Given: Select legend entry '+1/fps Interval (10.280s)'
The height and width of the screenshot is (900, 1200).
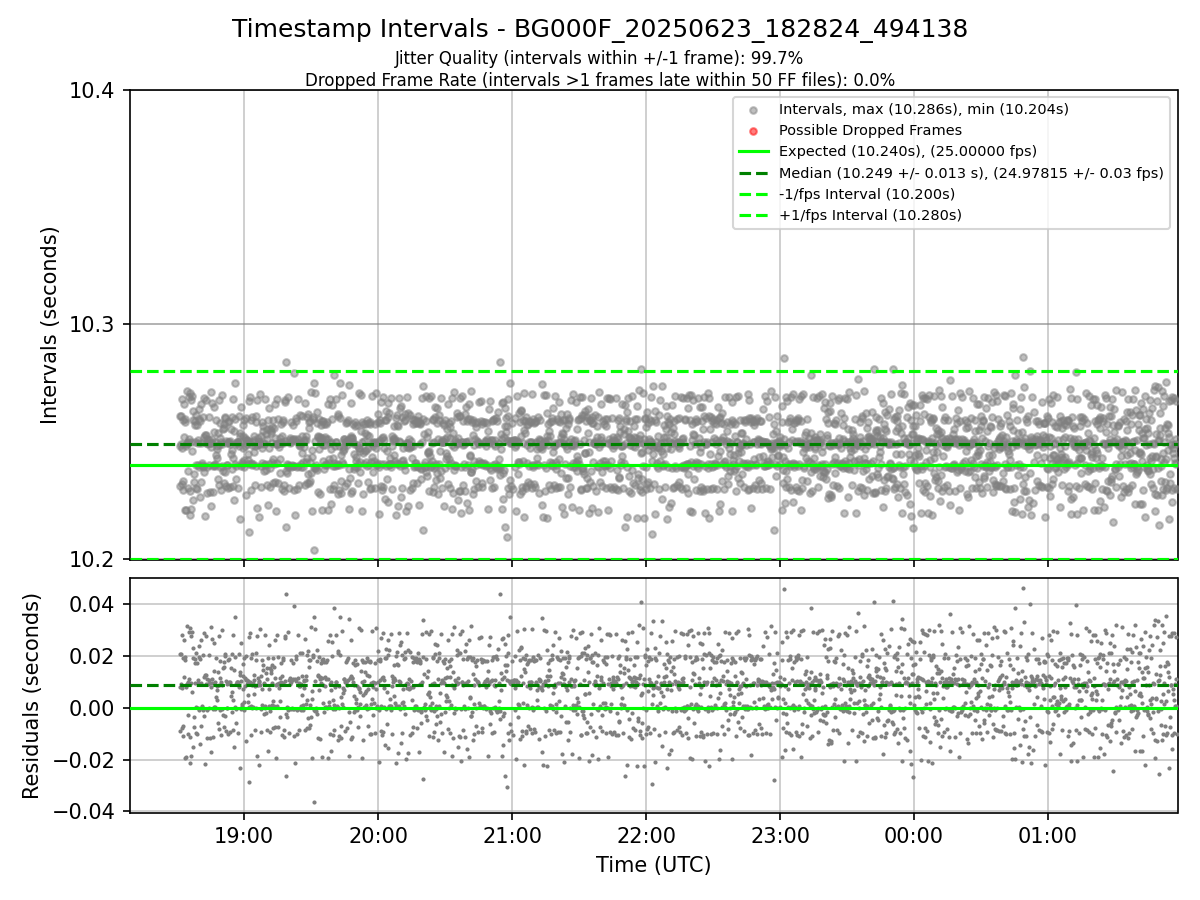Looking at the screenshot, I should (870, 214).
